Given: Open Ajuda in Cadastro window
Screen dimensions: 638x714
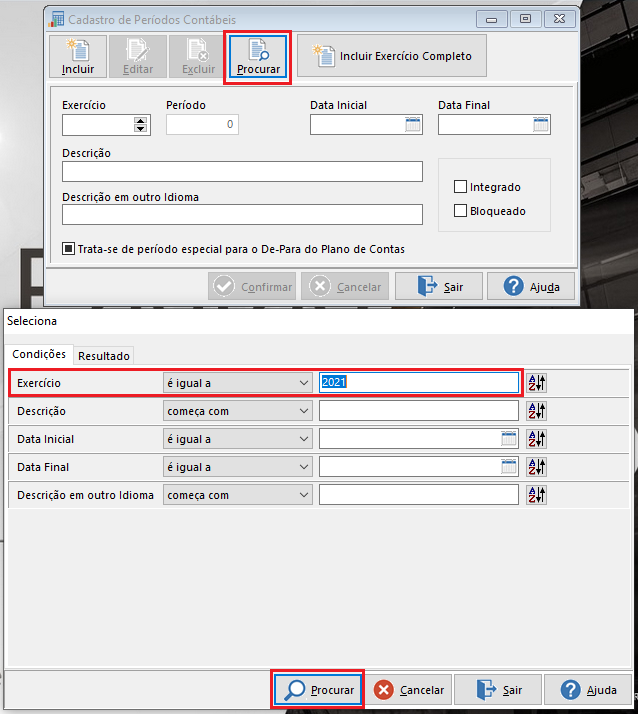Looking at the screenshot, I should [x=531, y=286].
